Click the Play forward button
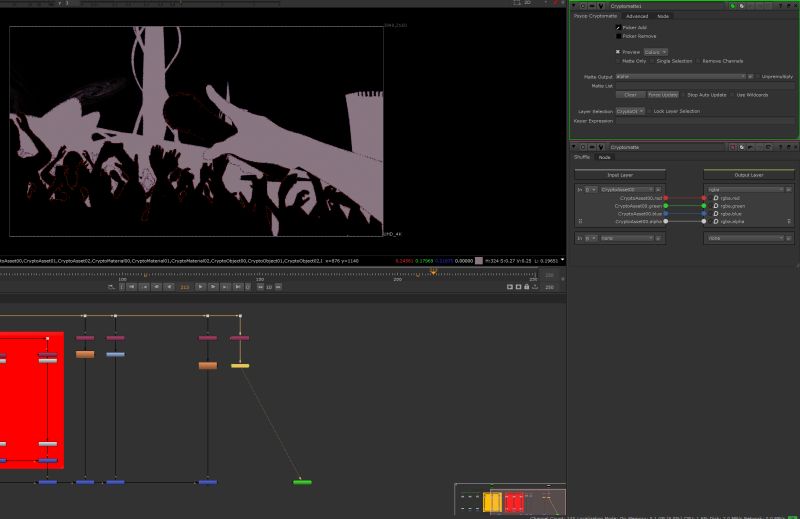 [x=201, y=287]
